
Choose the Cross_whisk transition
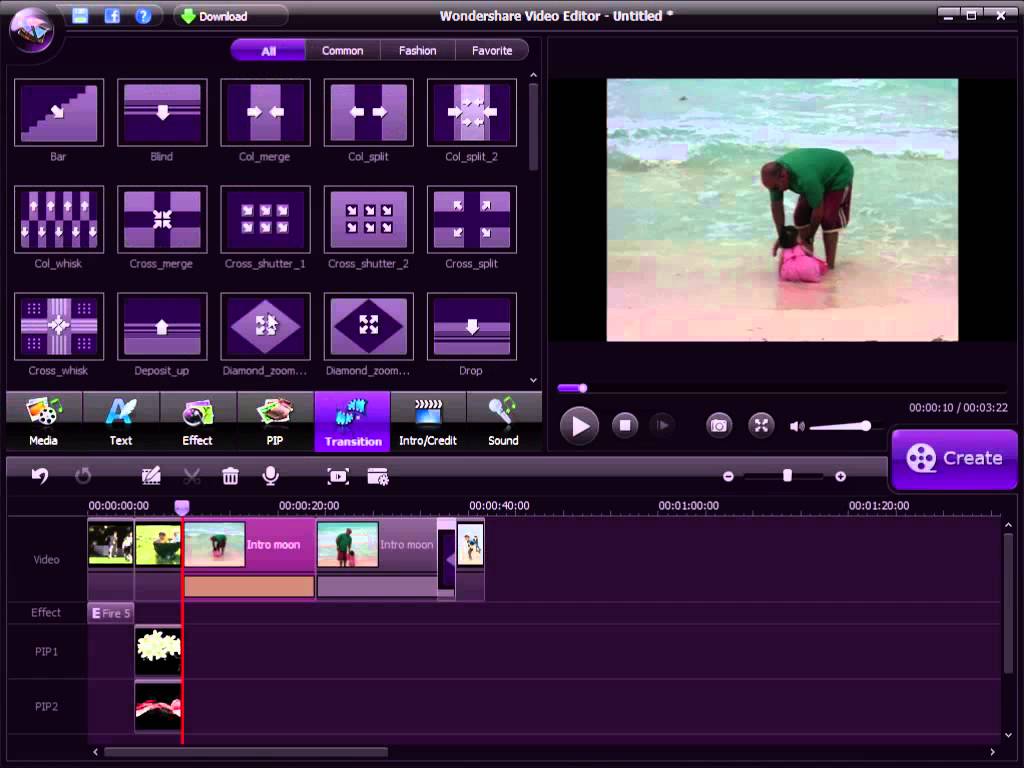[59, 327]
